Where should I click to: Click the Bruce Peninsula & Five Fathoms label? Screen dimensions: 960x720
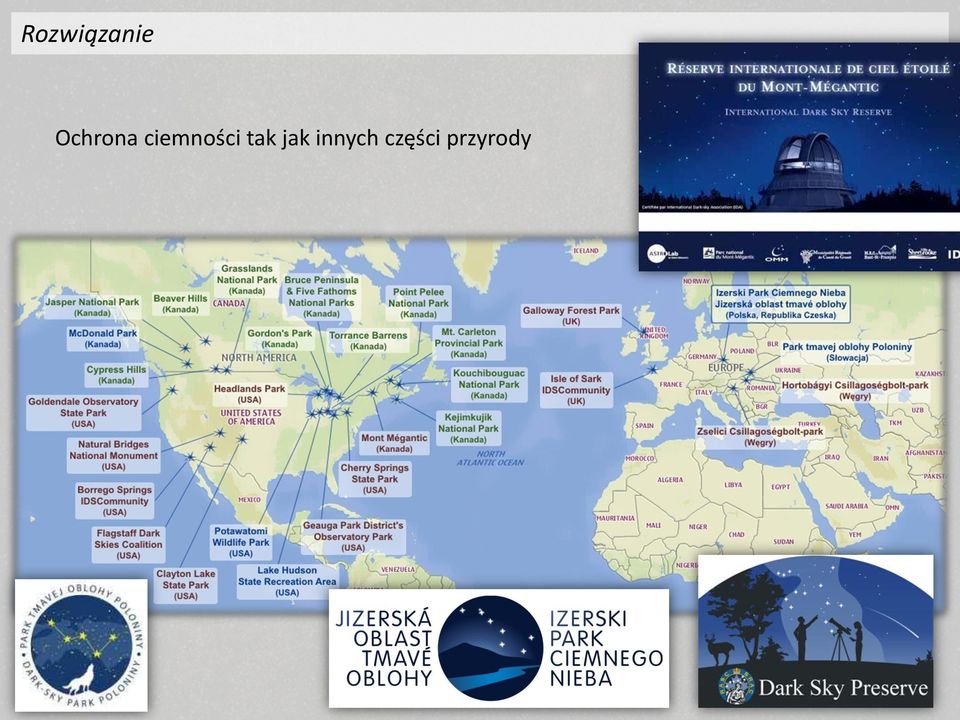point(321,296)
